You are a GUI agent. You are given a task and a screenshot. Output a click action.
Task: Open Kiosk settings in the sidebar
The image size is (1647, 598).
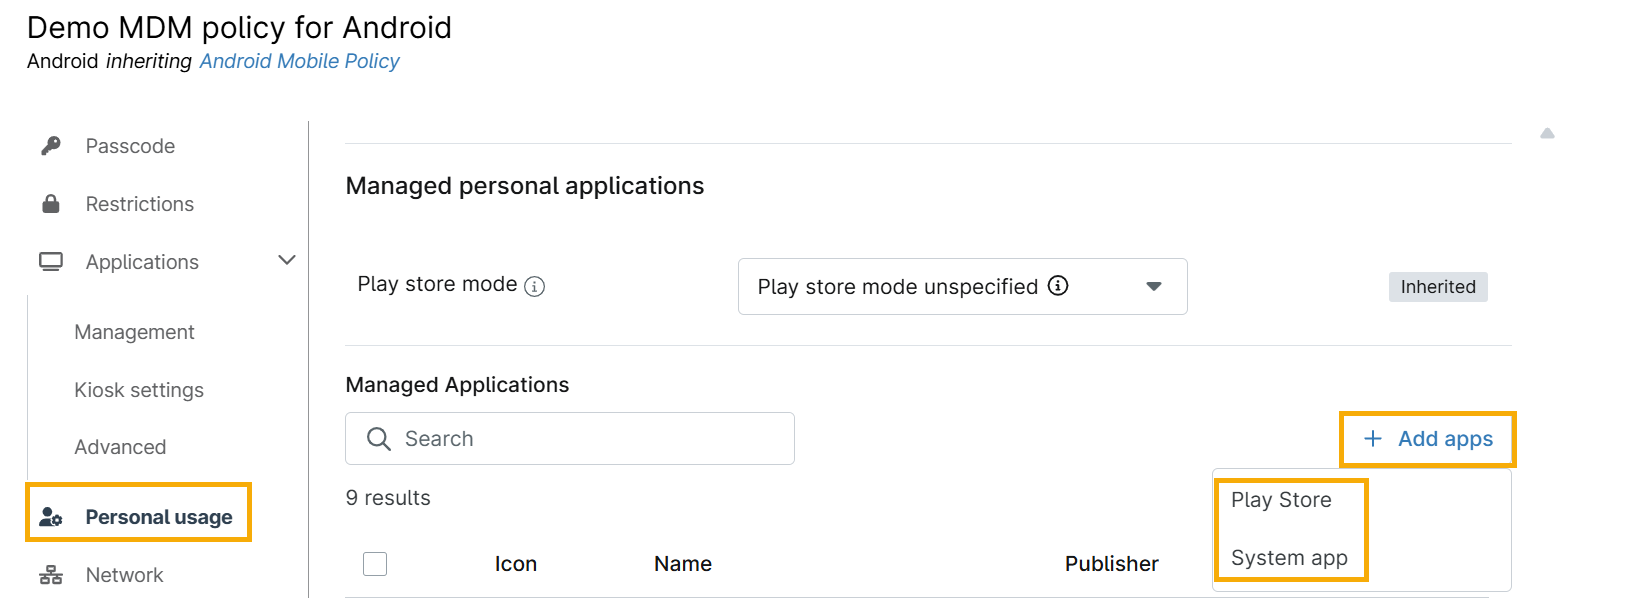coord(139,390)
